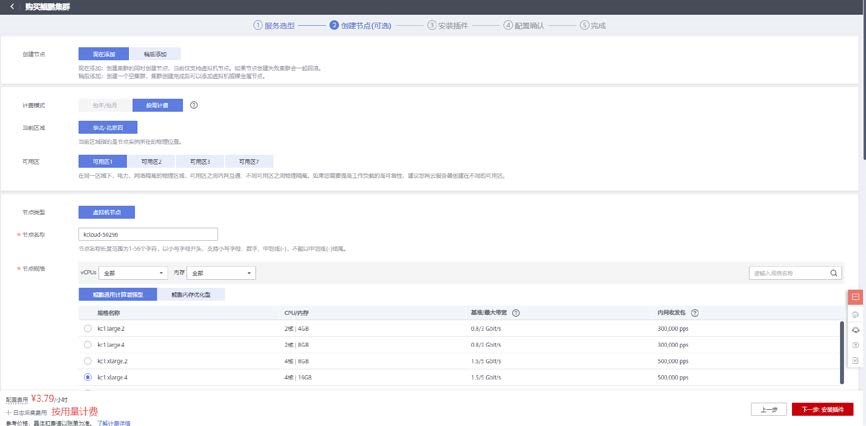
Task: Select 包年/包月 billing mode
Action: coord(105,105)
